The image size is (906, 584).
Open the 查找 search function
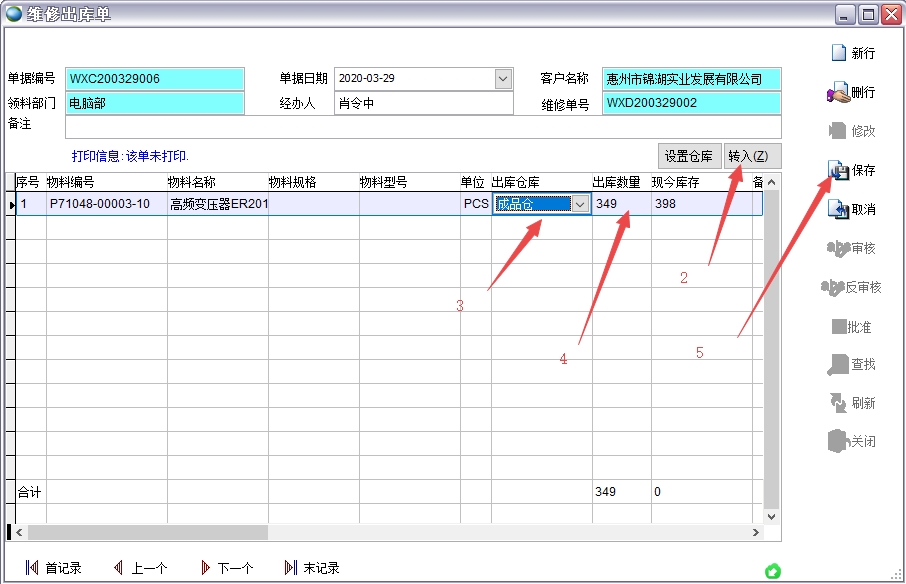(849, 365)
